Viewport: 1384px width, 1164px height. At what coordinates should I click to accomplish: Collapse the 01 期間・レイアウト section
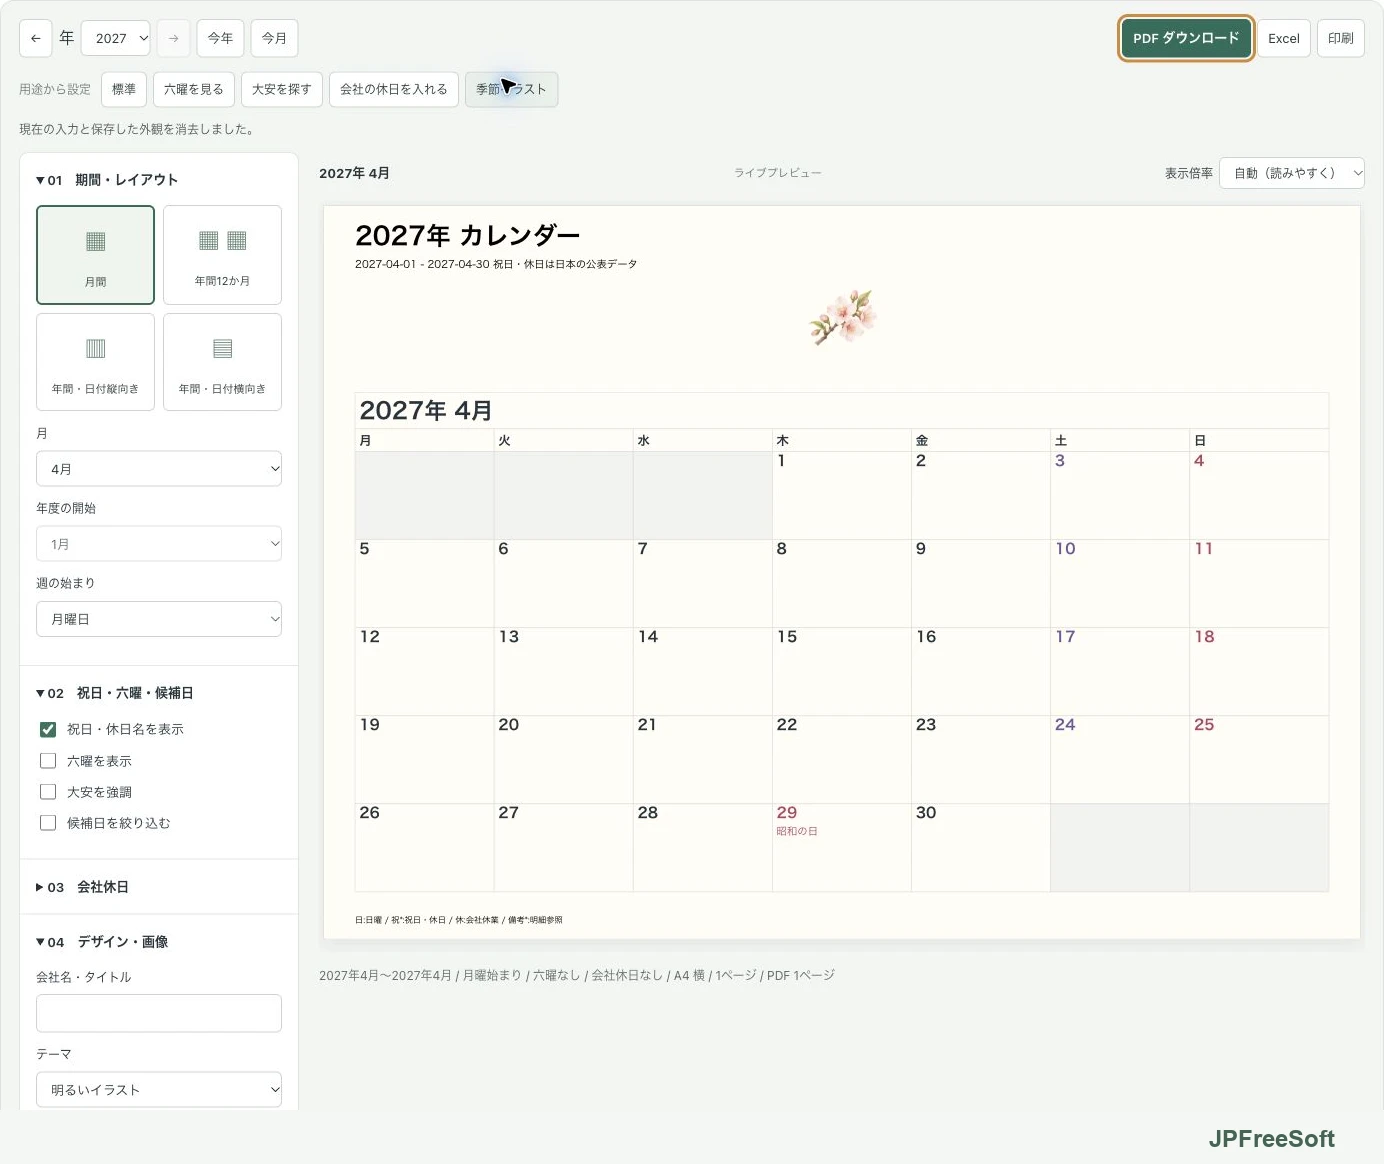(107, 180)
